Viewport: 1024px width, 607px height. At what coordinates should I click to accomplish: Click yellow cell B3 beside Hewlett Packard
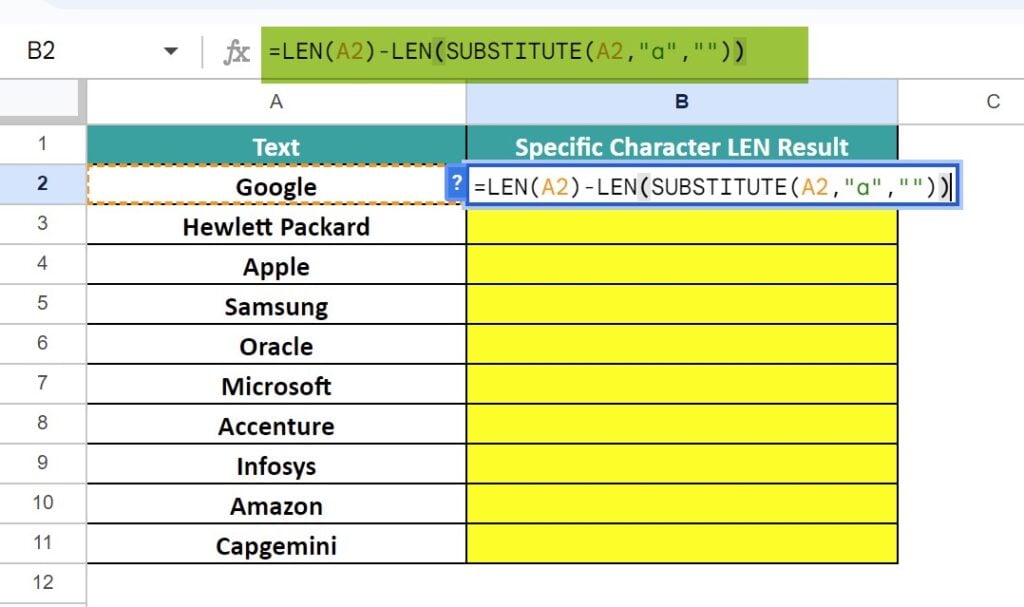[x=682, y=226]
